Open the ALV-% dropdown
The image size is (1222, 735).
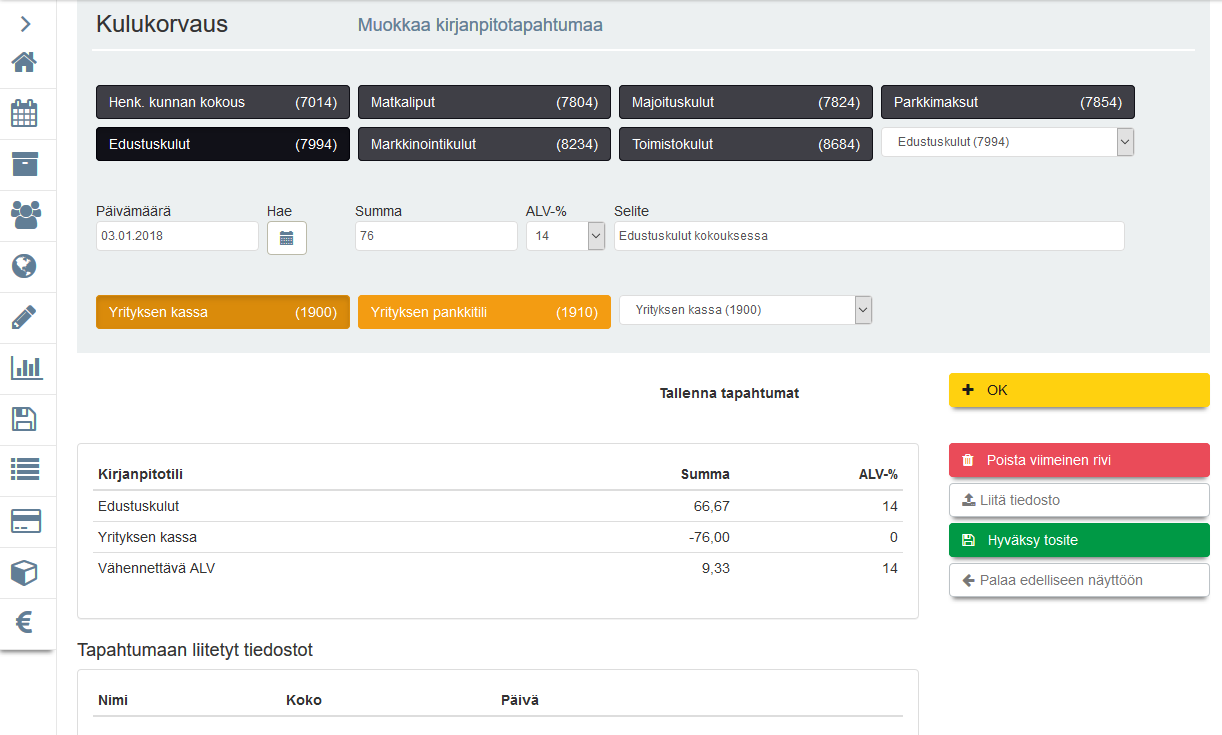pyautogui.click(x=565, y=236)
